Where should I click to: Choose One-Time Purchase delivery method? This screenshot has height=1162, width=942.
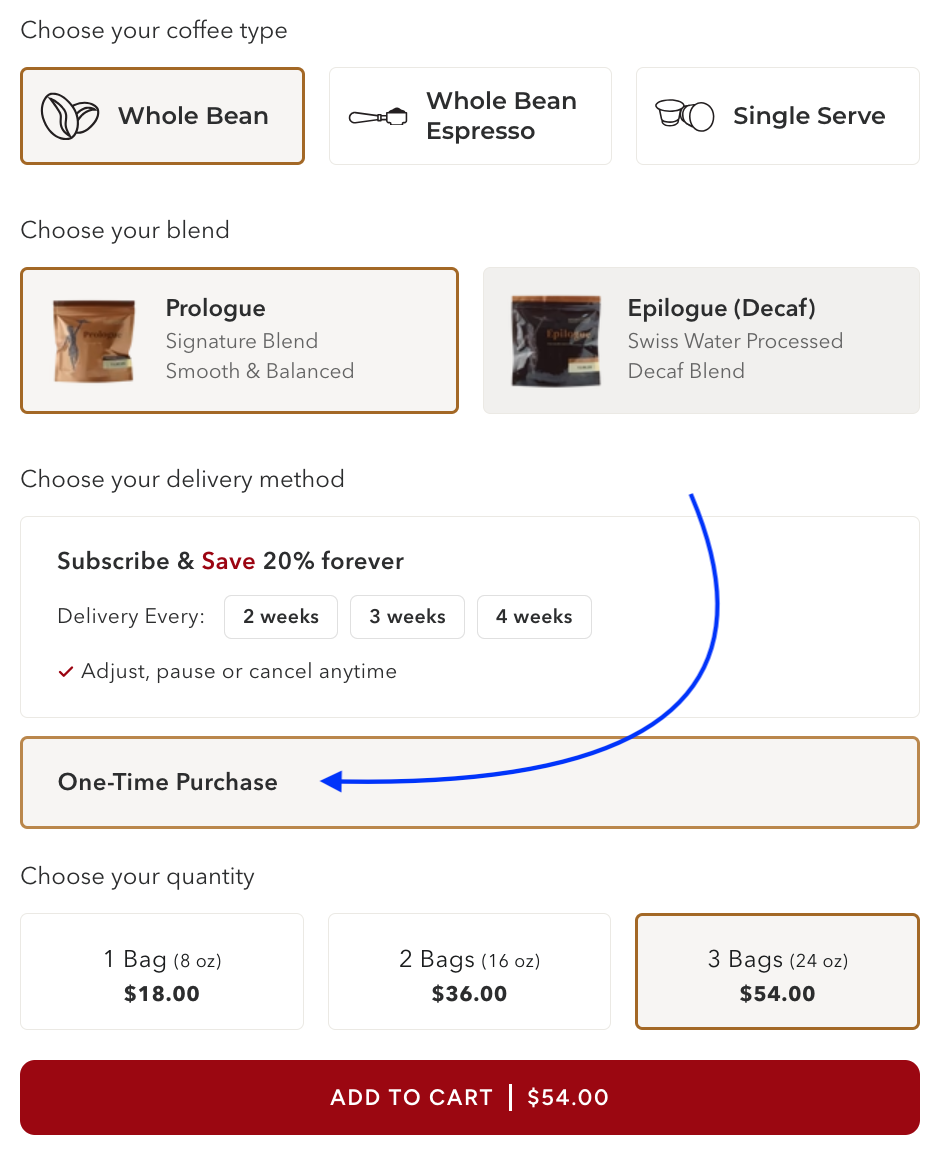pos(168,782)
